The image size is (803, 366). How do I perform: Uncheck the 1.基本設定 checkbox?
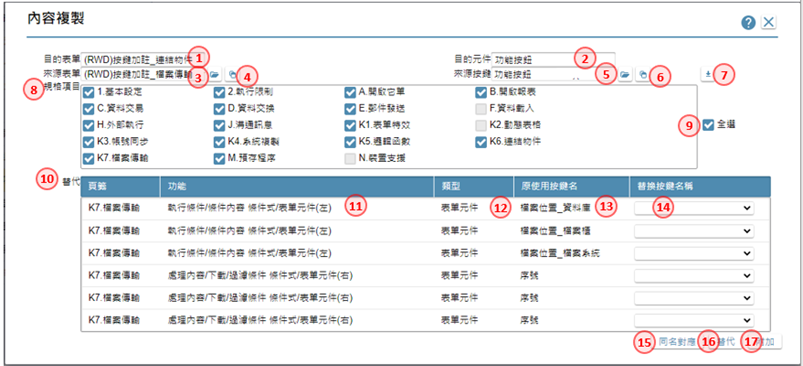pyautogui.click(x=88, y=93)
